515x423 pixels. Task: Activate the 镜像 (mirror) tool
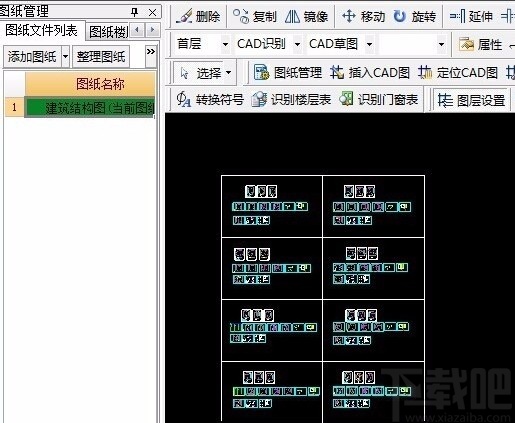307,16
